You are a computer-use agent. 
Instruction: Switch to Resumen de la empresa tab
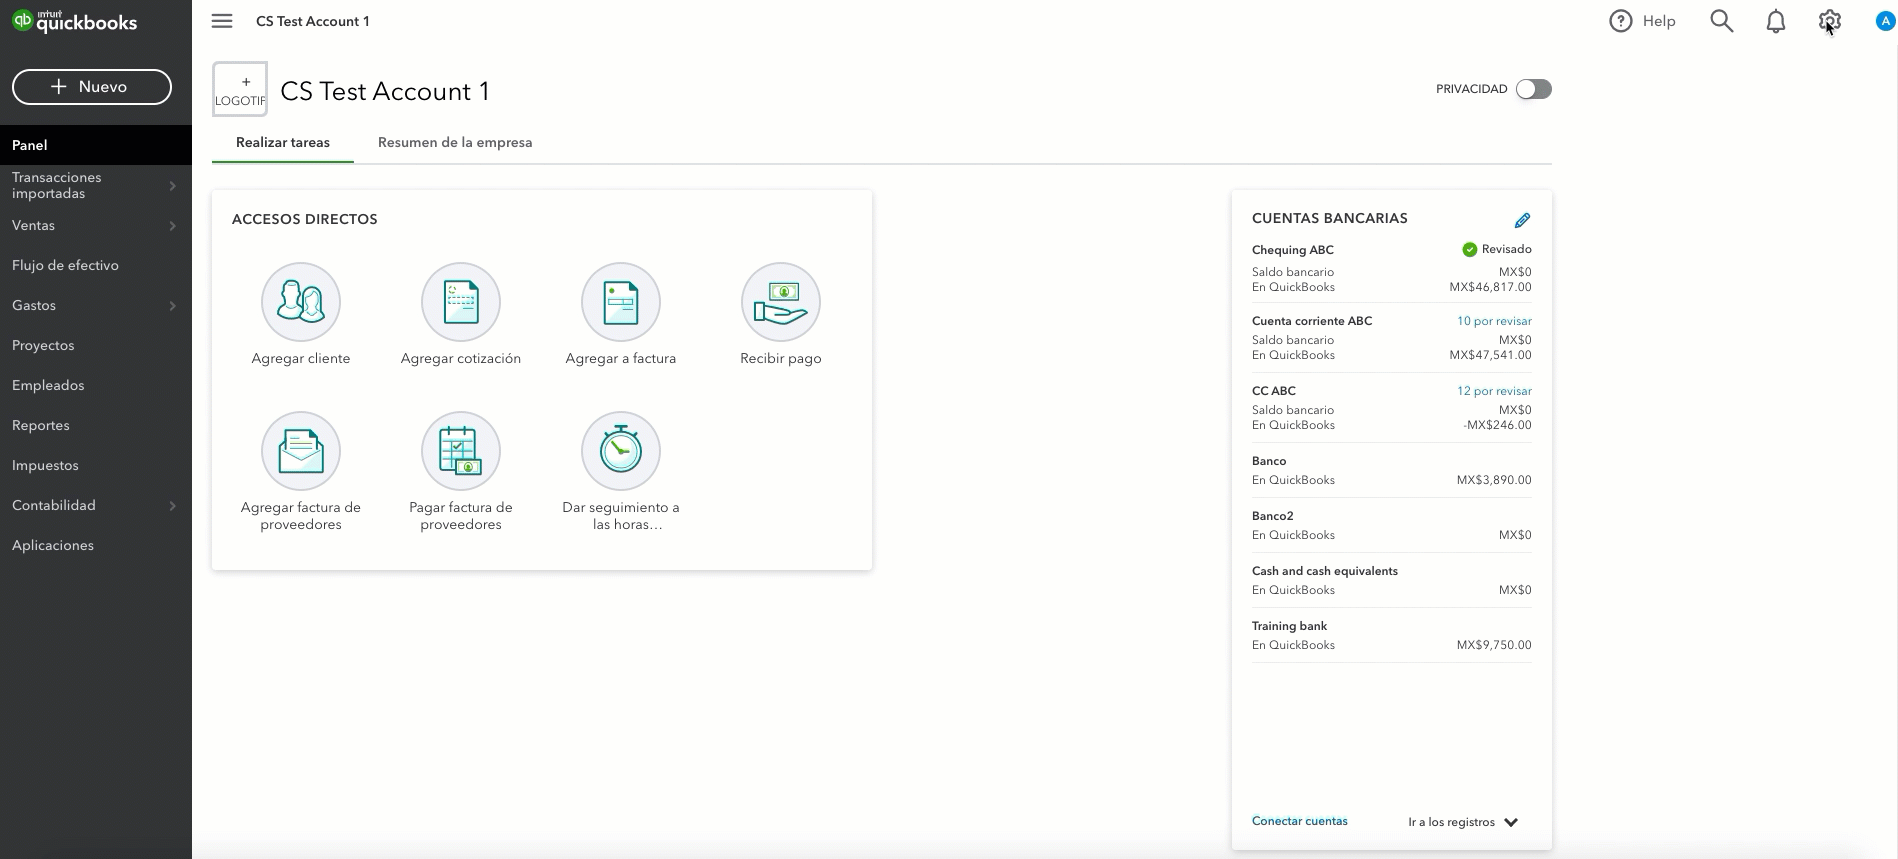(x=455, y=142)
